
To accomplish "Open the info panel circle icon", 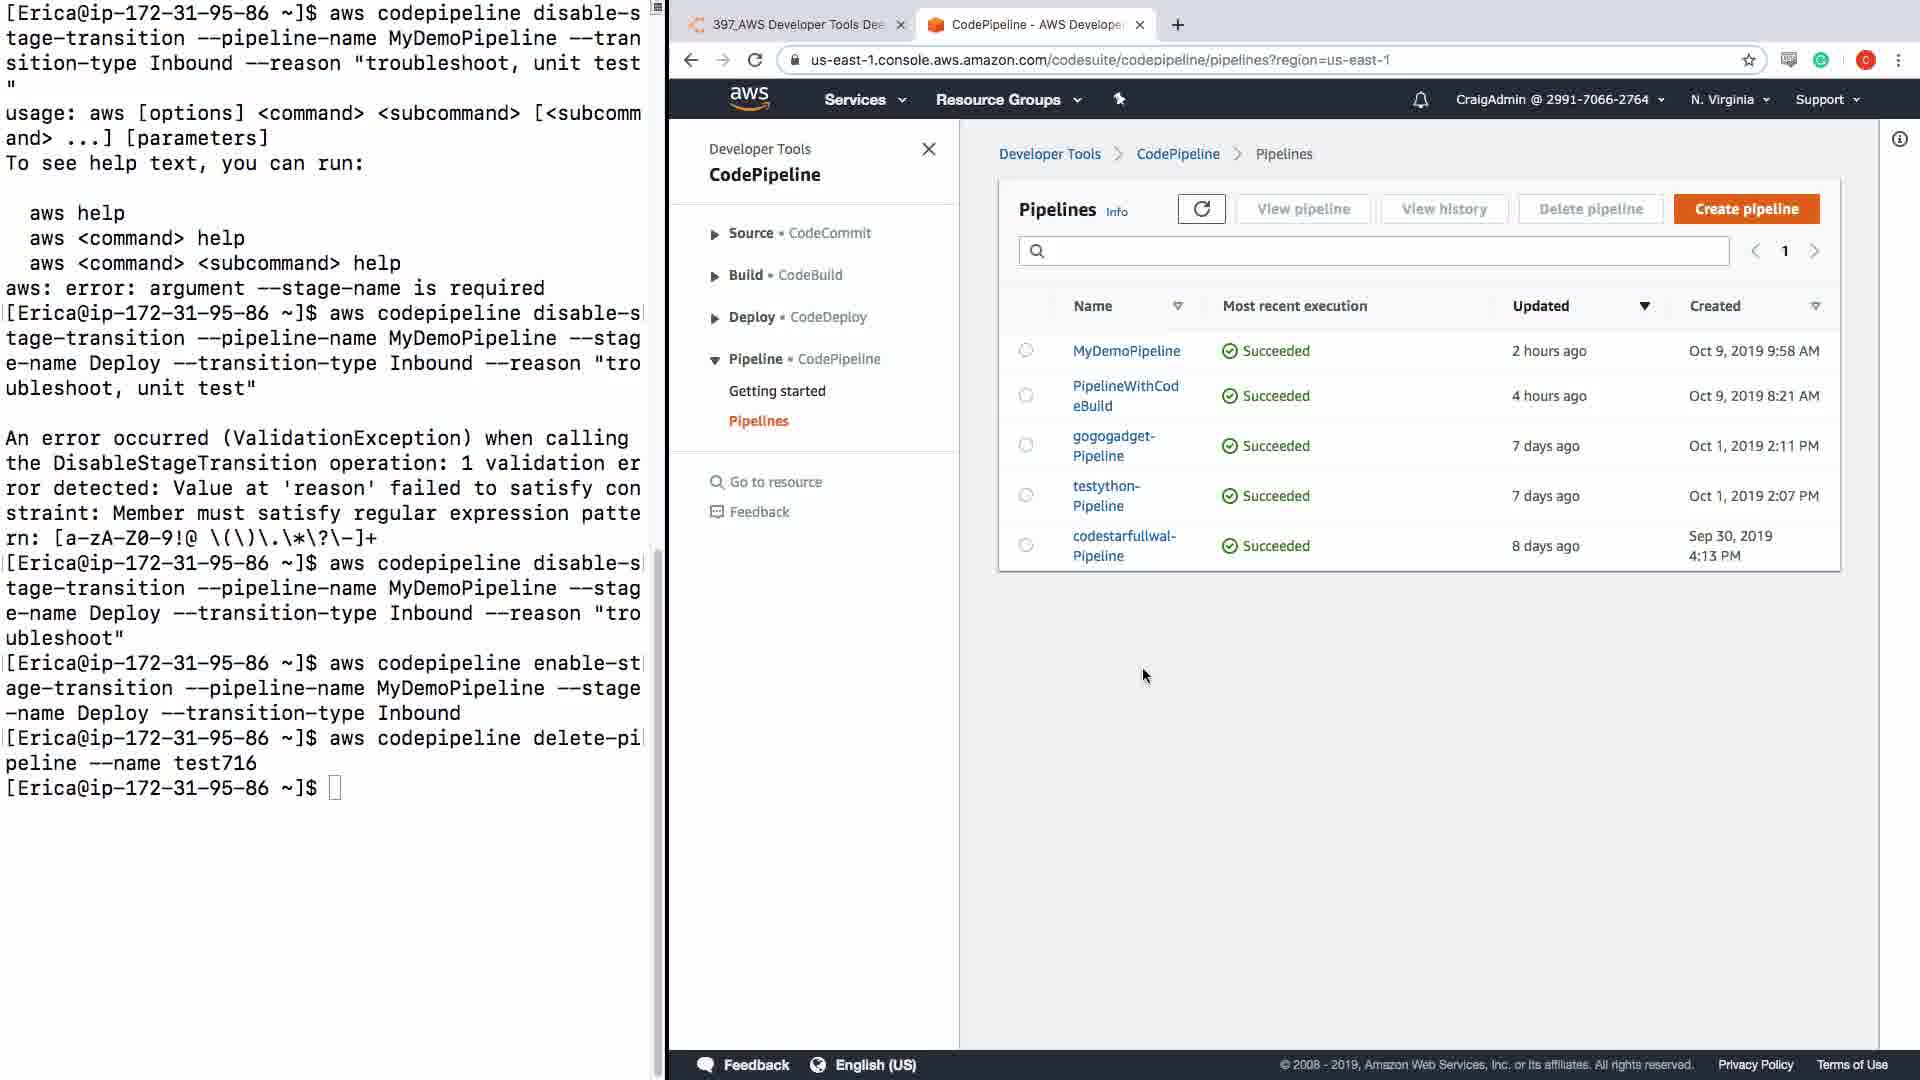I will point(1899,139).
